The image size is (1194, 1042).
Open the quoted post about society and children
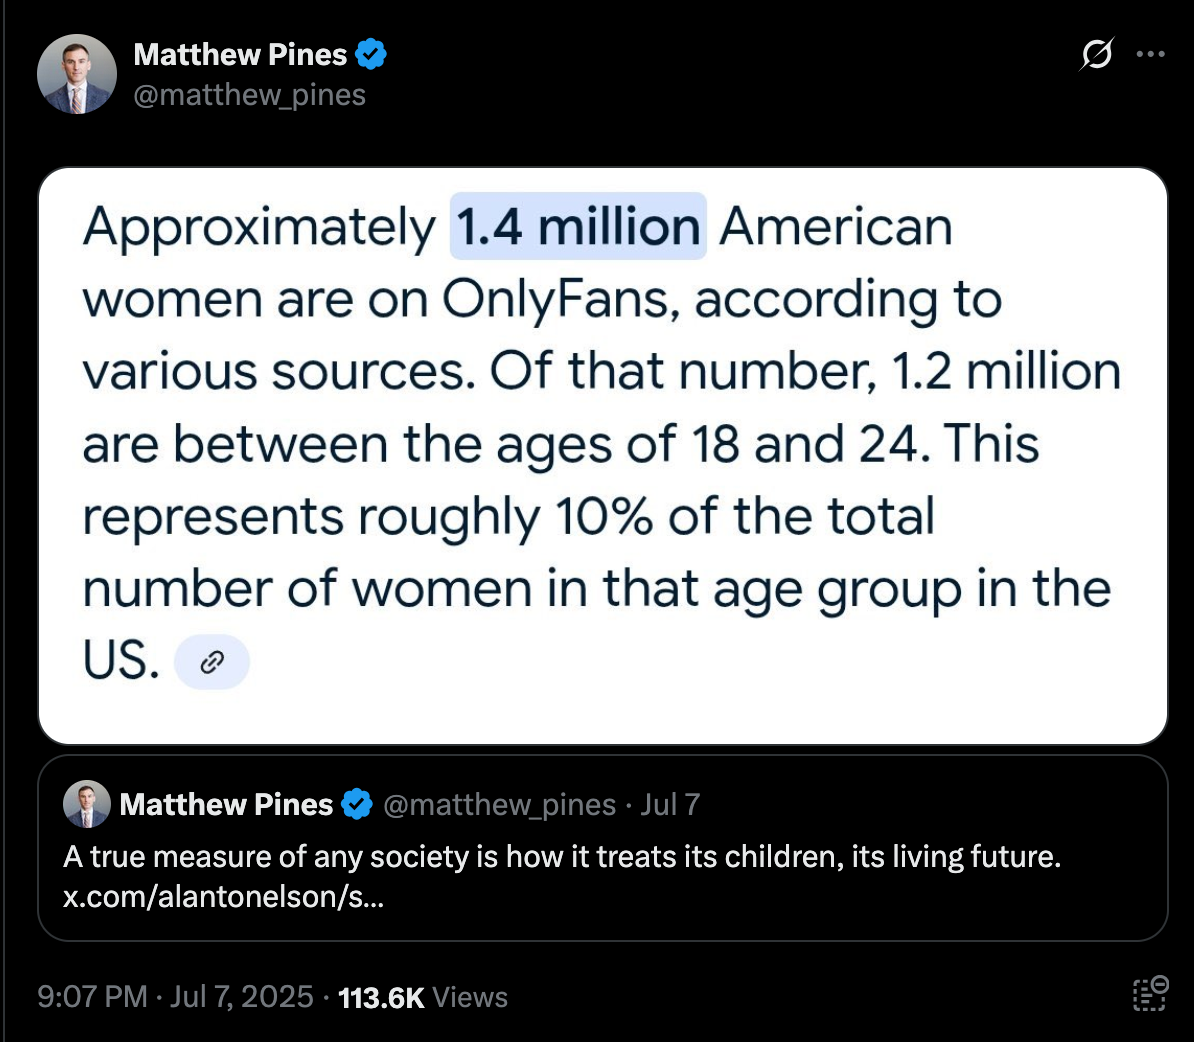(x=603, y=849)
